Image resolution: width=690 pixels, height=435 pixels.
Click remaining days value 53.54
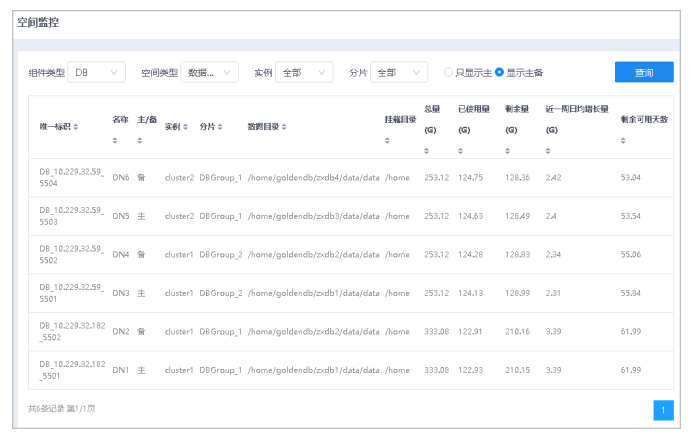click(x=631, y=216)
